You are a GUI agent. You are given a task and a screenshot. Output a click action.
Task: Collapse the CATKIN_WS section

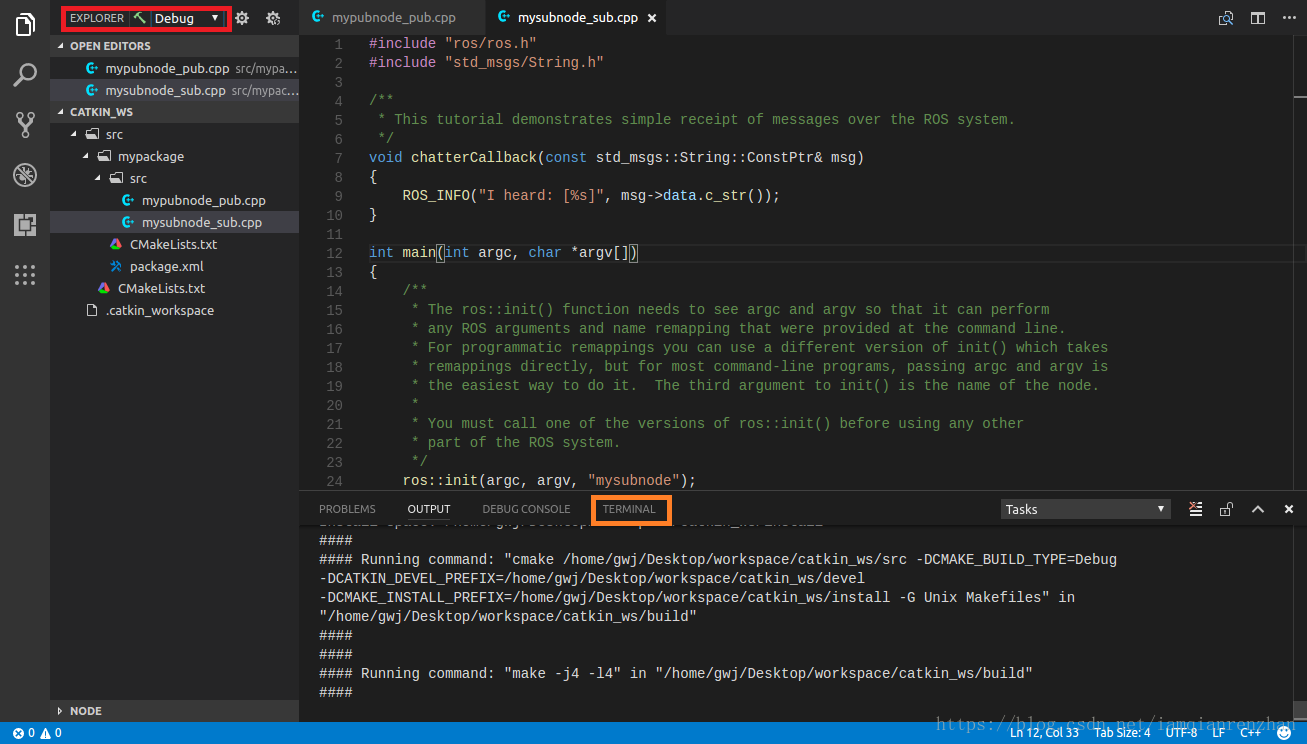(174, 112)
